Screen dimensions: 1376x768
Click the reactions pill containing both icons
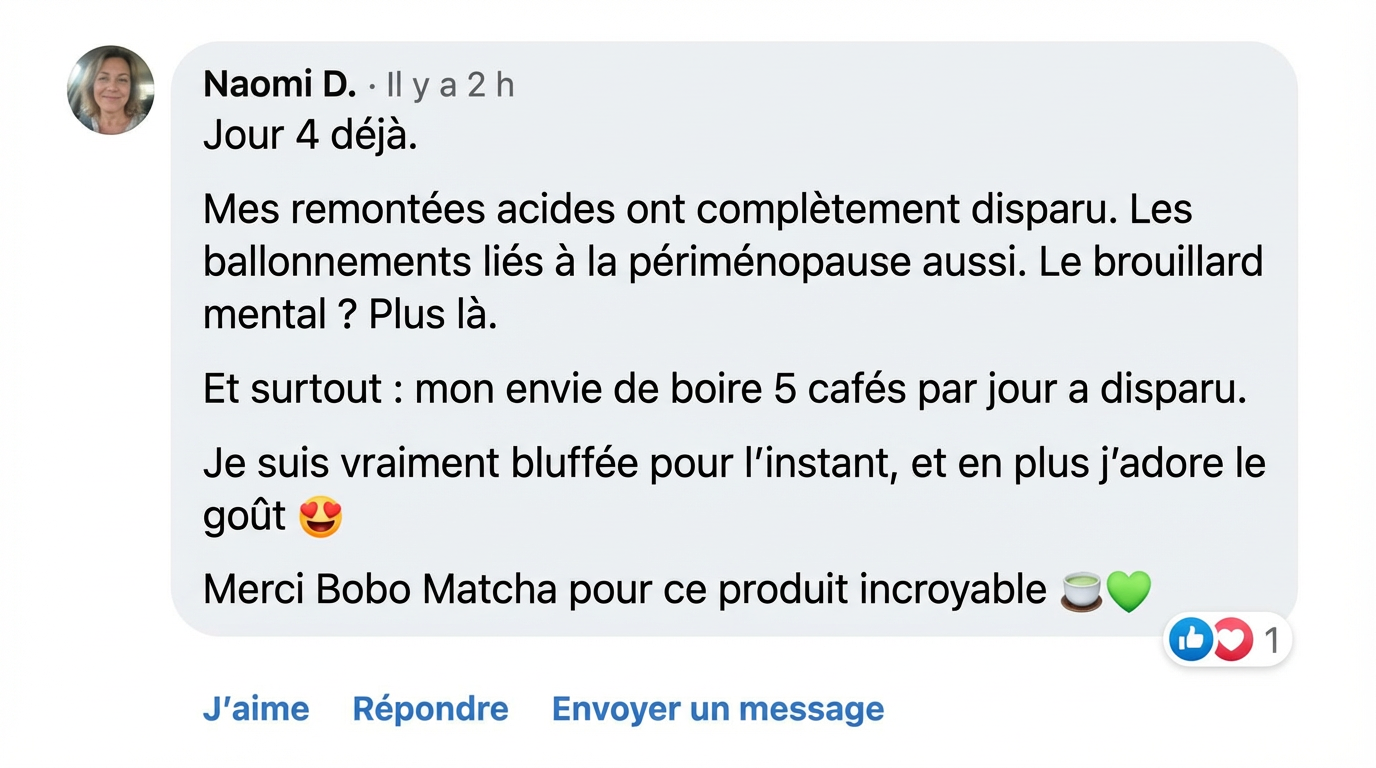[1227, 639]
